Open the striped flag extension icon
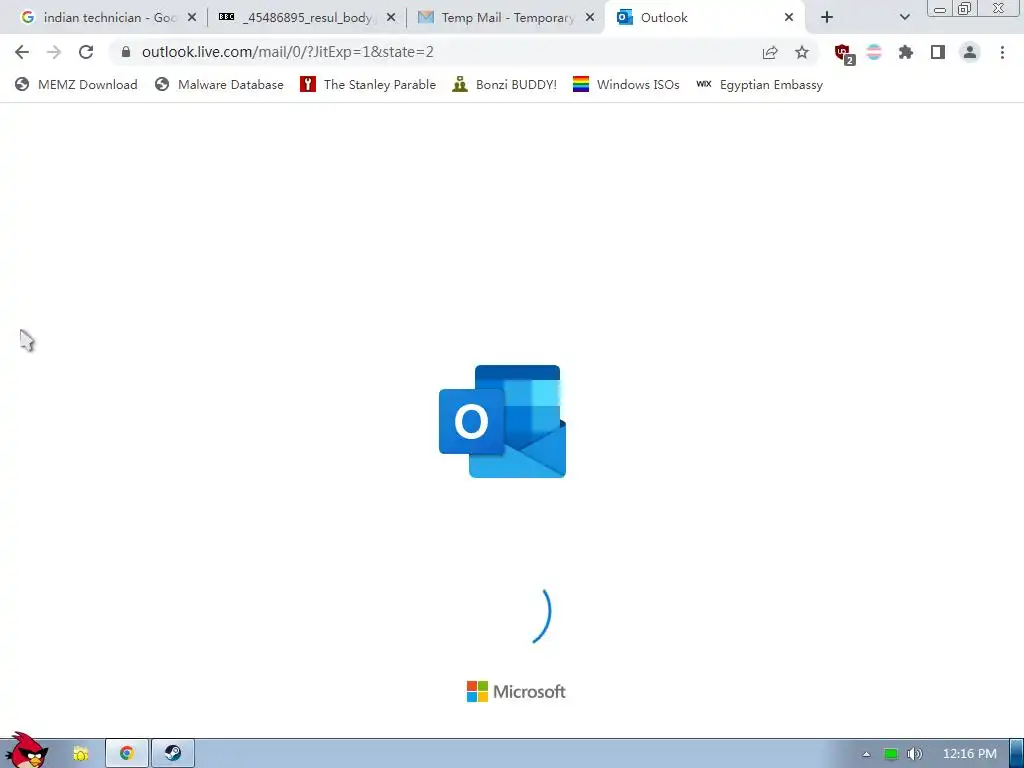 [874, 52]
